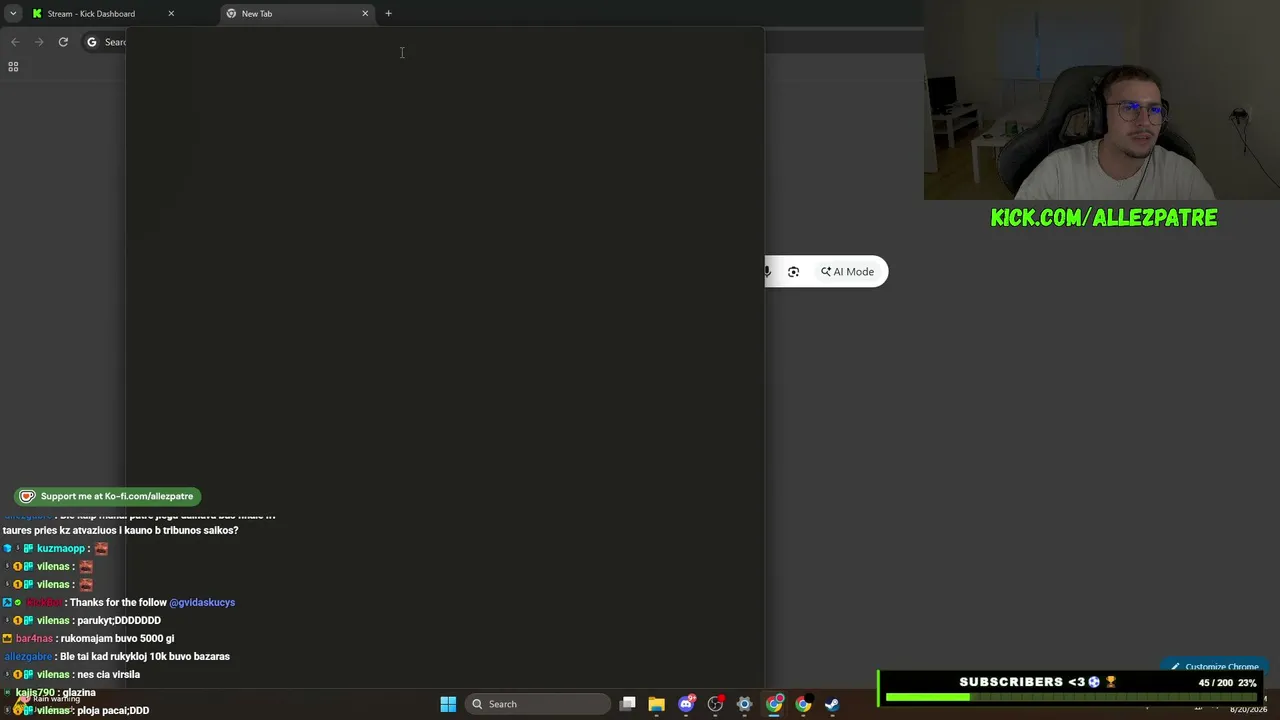
Task: Open the Chrome tab search dropdown arrow
Action: click(13, 13)
